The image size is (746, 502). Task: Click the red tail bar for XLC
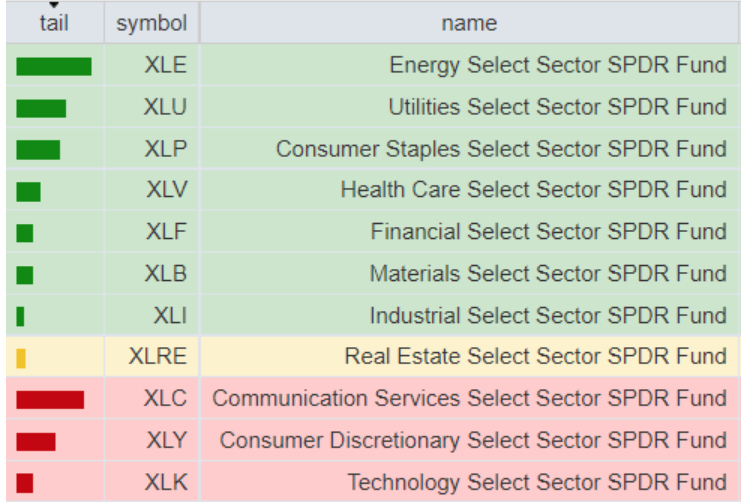50,399
